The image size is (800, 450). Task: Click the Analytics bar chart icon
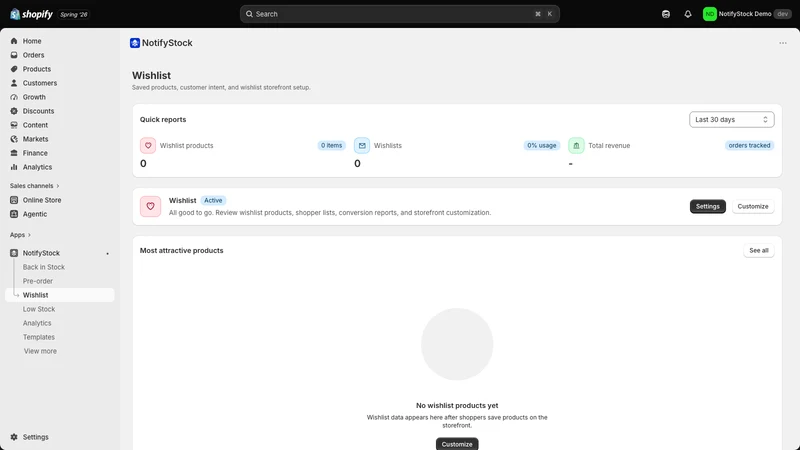pos(14,167)
